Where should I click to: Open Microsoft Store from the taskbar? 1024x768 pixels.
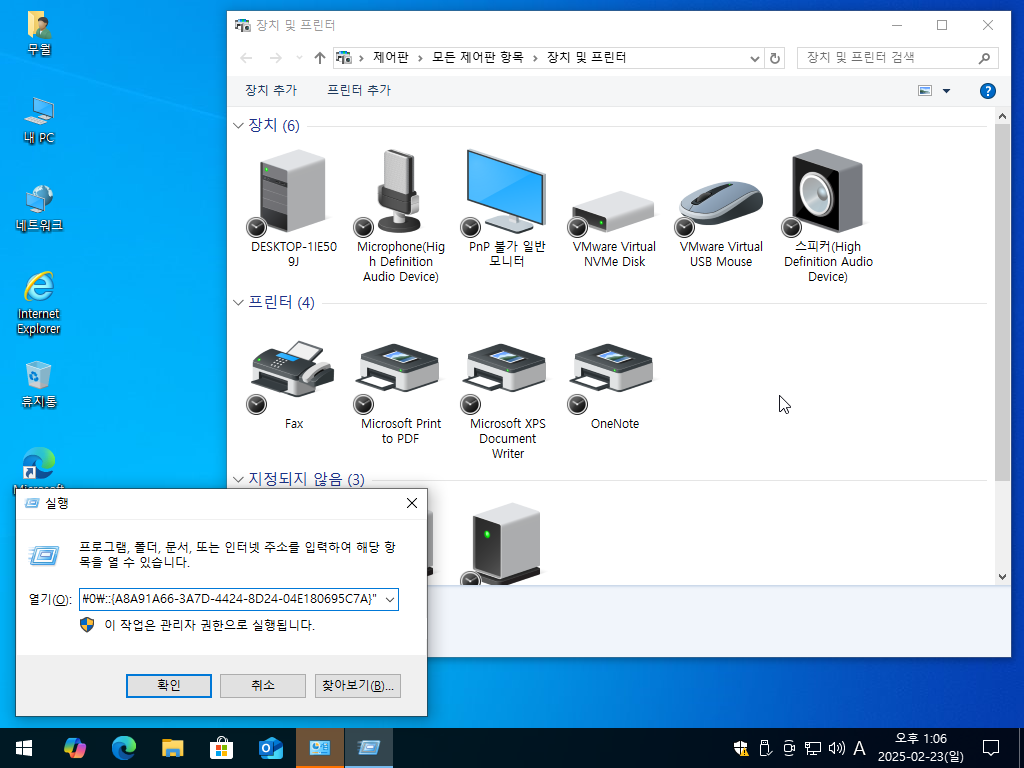pos(221,748)
